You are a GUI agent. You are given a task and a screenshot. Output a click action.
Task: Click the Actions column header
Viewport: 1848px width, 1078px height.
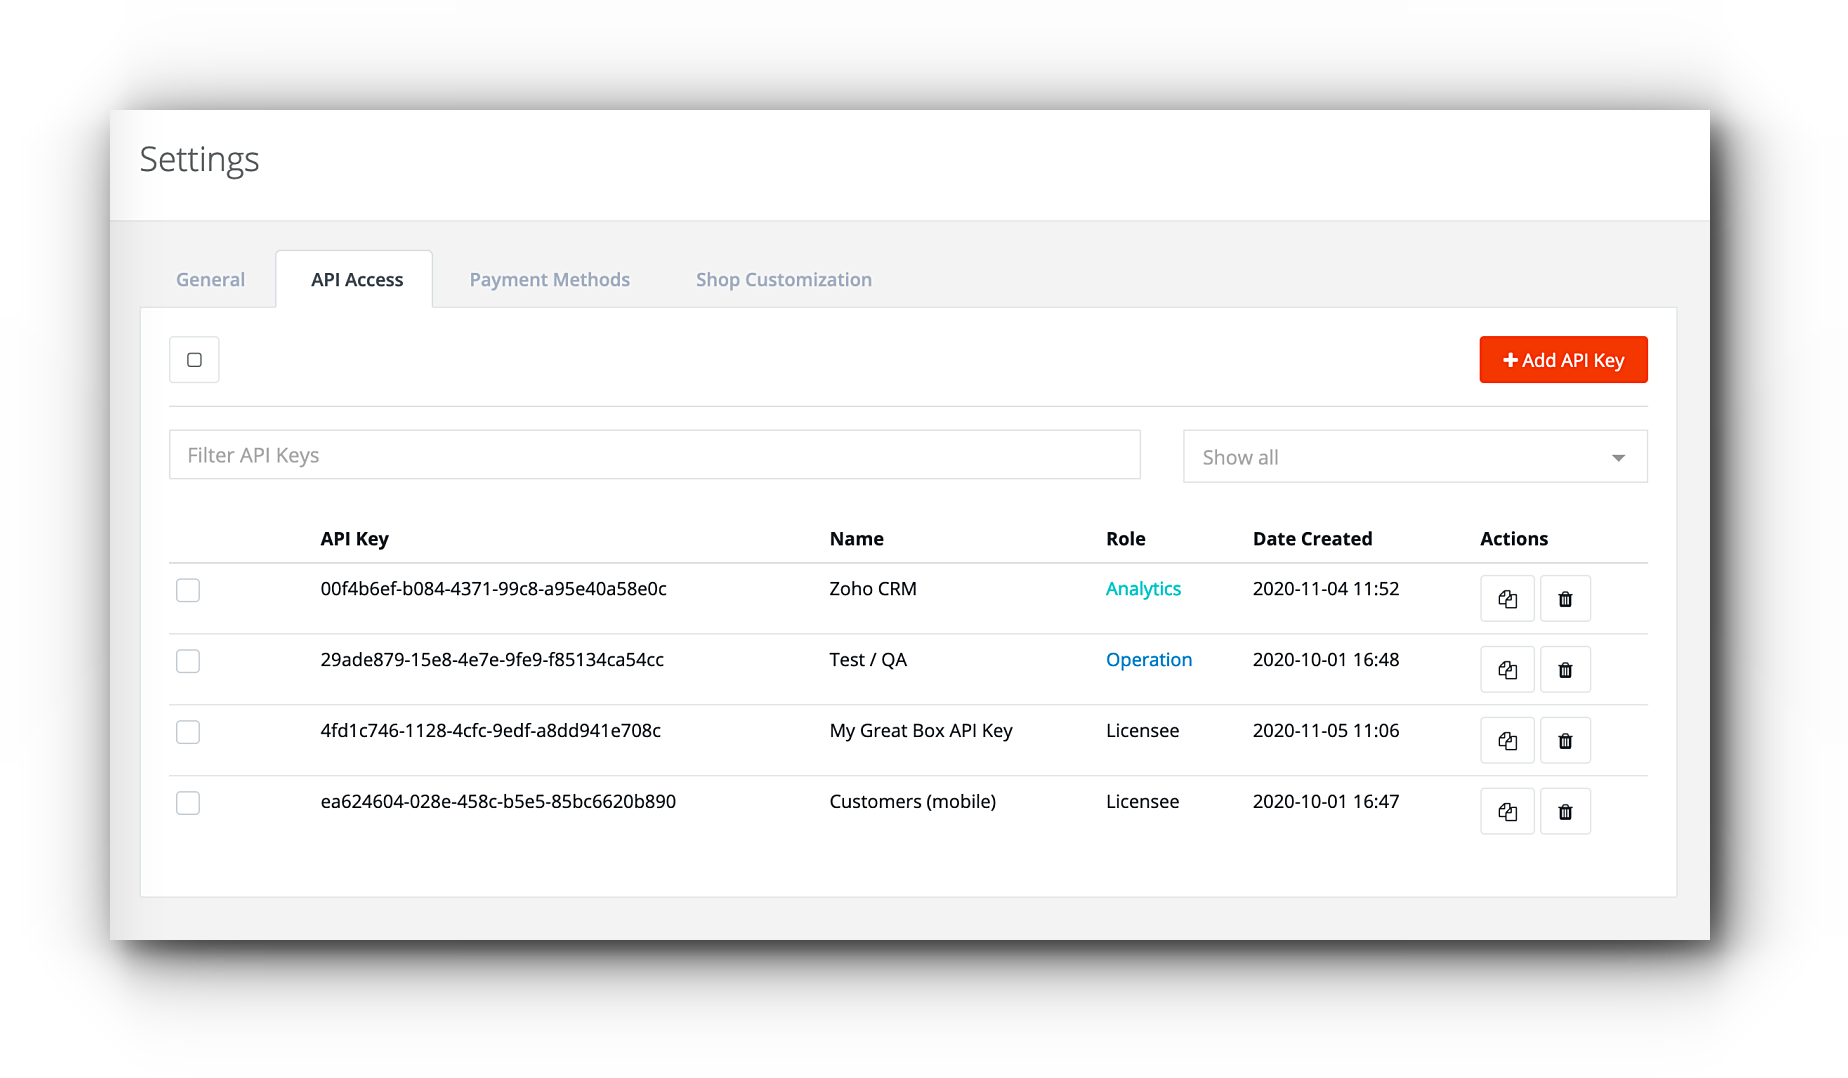[x=1514, y=539]
